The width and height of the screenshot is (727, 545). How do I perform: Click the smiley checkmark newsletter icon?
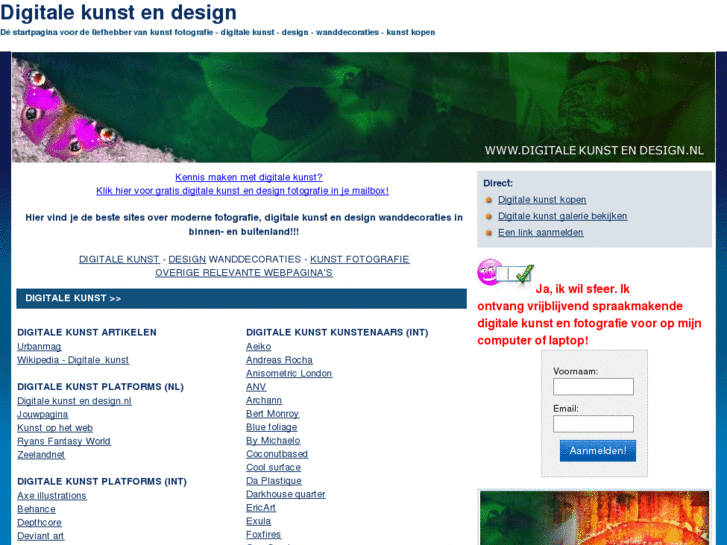pyautogui.click(x=505, y=272)
